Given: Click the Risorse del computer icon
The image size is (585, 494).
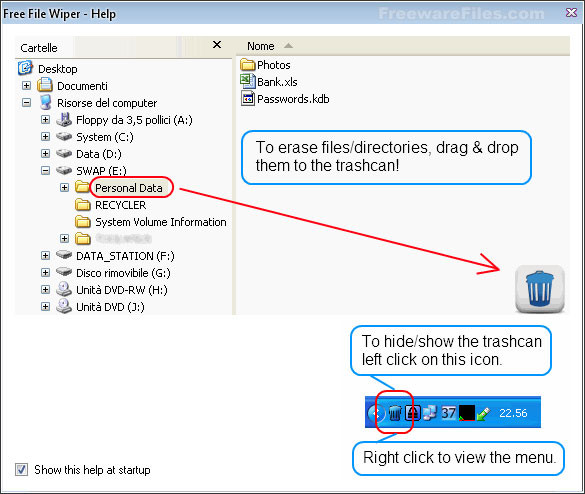Looking at the screenshot, I should [x=46, y=102].
